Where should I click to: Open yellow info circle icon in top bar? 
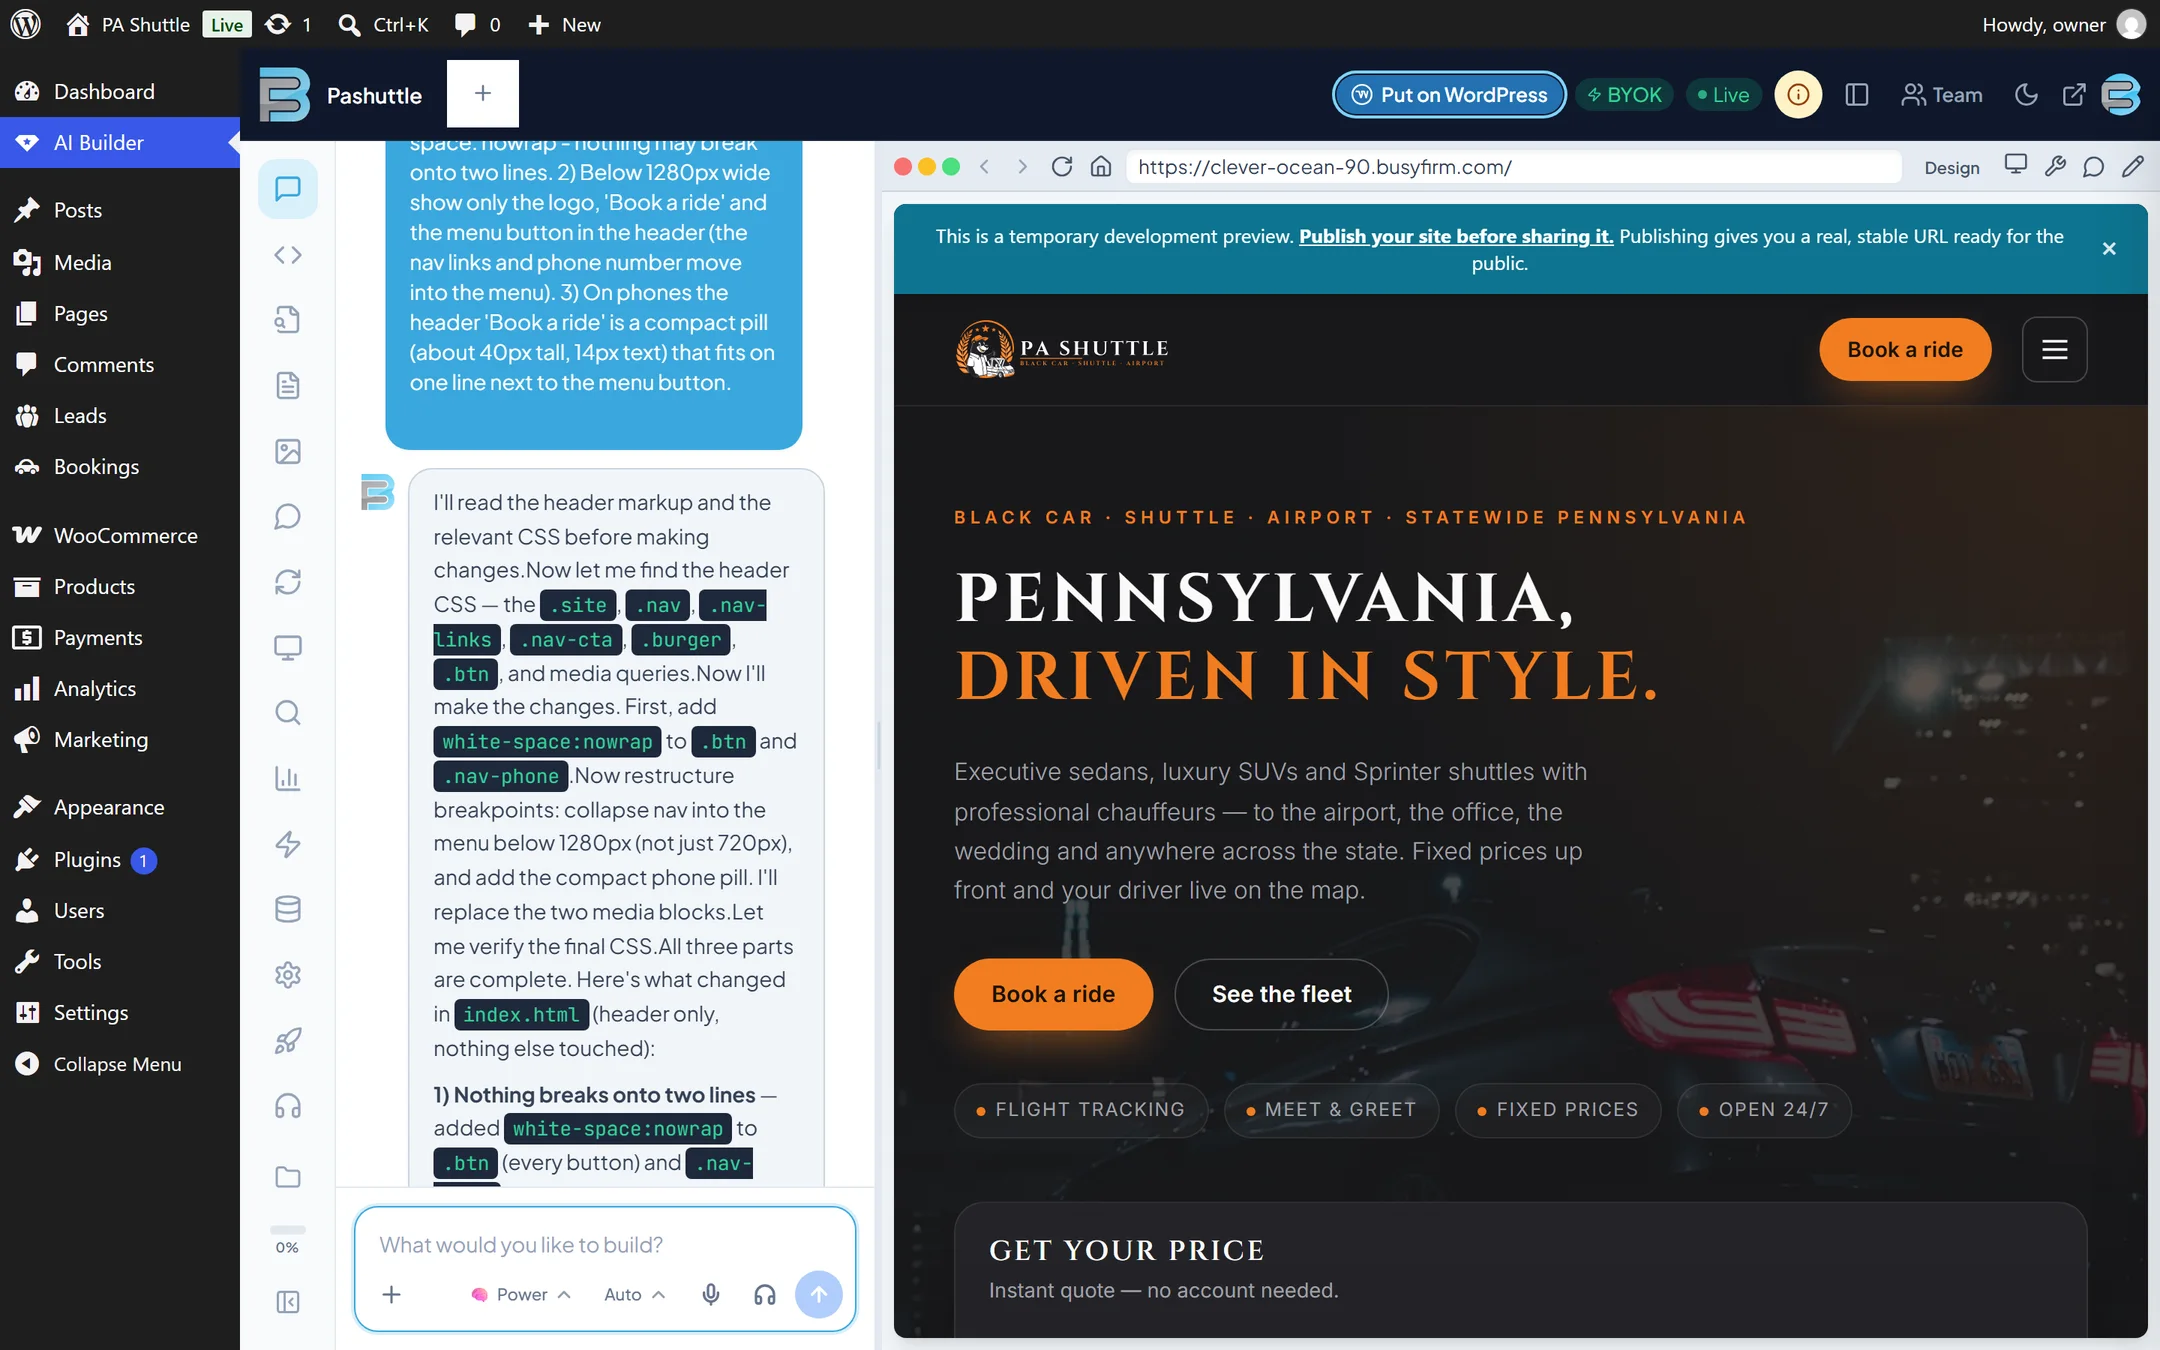(x=1798, y=95)
